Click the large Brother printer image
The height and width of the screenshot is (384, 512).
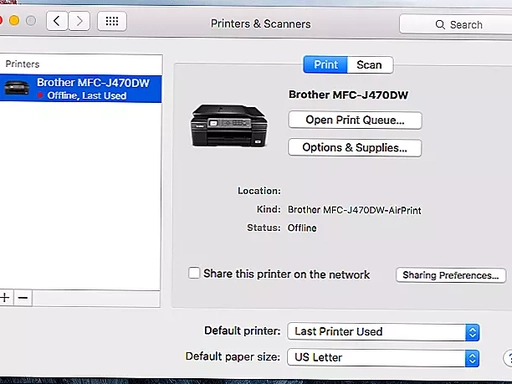pos(229,126)
